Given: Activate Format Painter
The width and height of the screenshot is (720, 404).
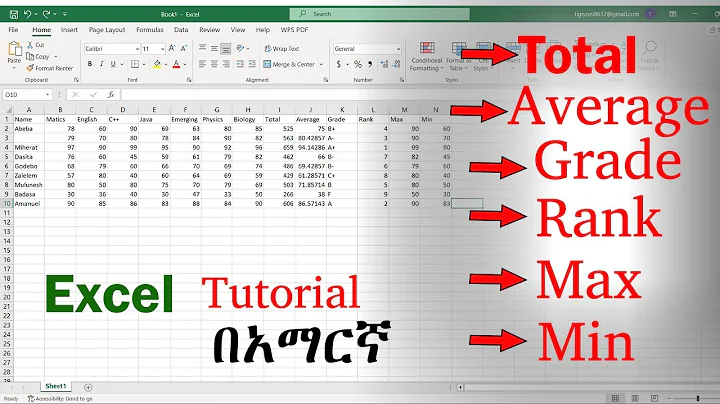Looking at the screenshot, I should [50, 68].
